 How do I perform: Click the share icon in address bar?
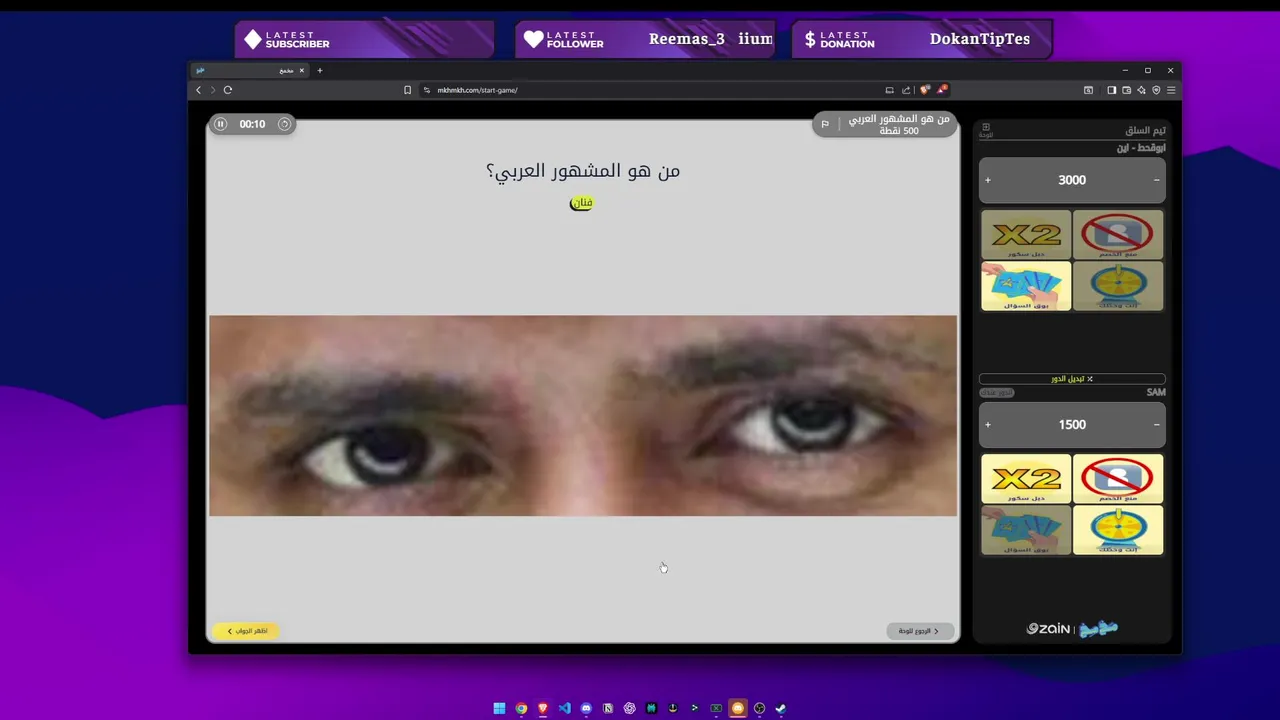[x=906, y=90]
